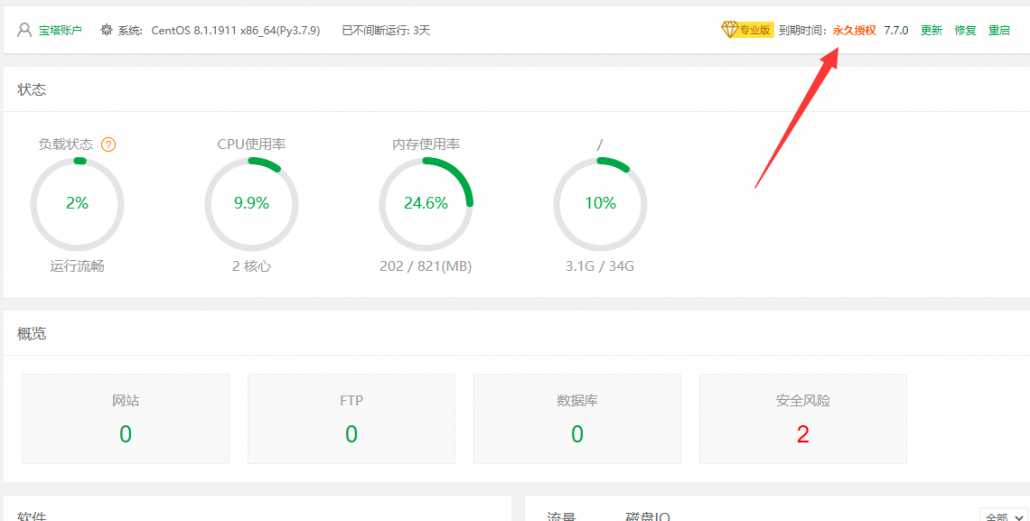Click the diamond 专业版 badge icon
This screenshot has height=521, width=1030.
(729, 30)
